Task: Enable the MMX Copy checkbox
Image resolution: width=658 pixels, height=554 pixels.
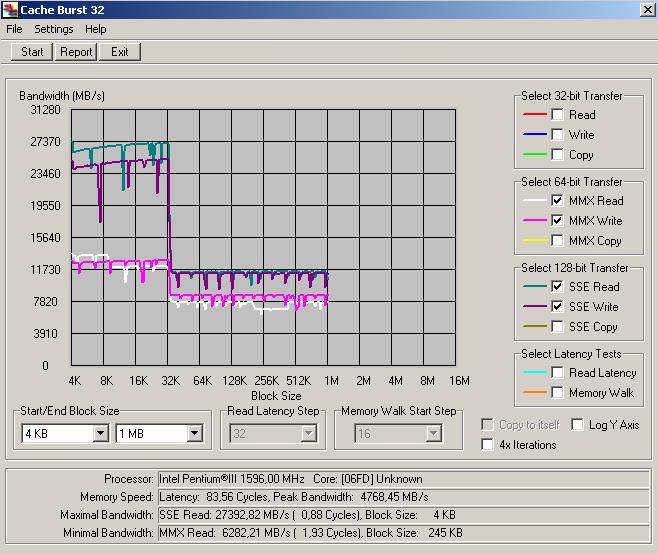Action: [557, 240]
